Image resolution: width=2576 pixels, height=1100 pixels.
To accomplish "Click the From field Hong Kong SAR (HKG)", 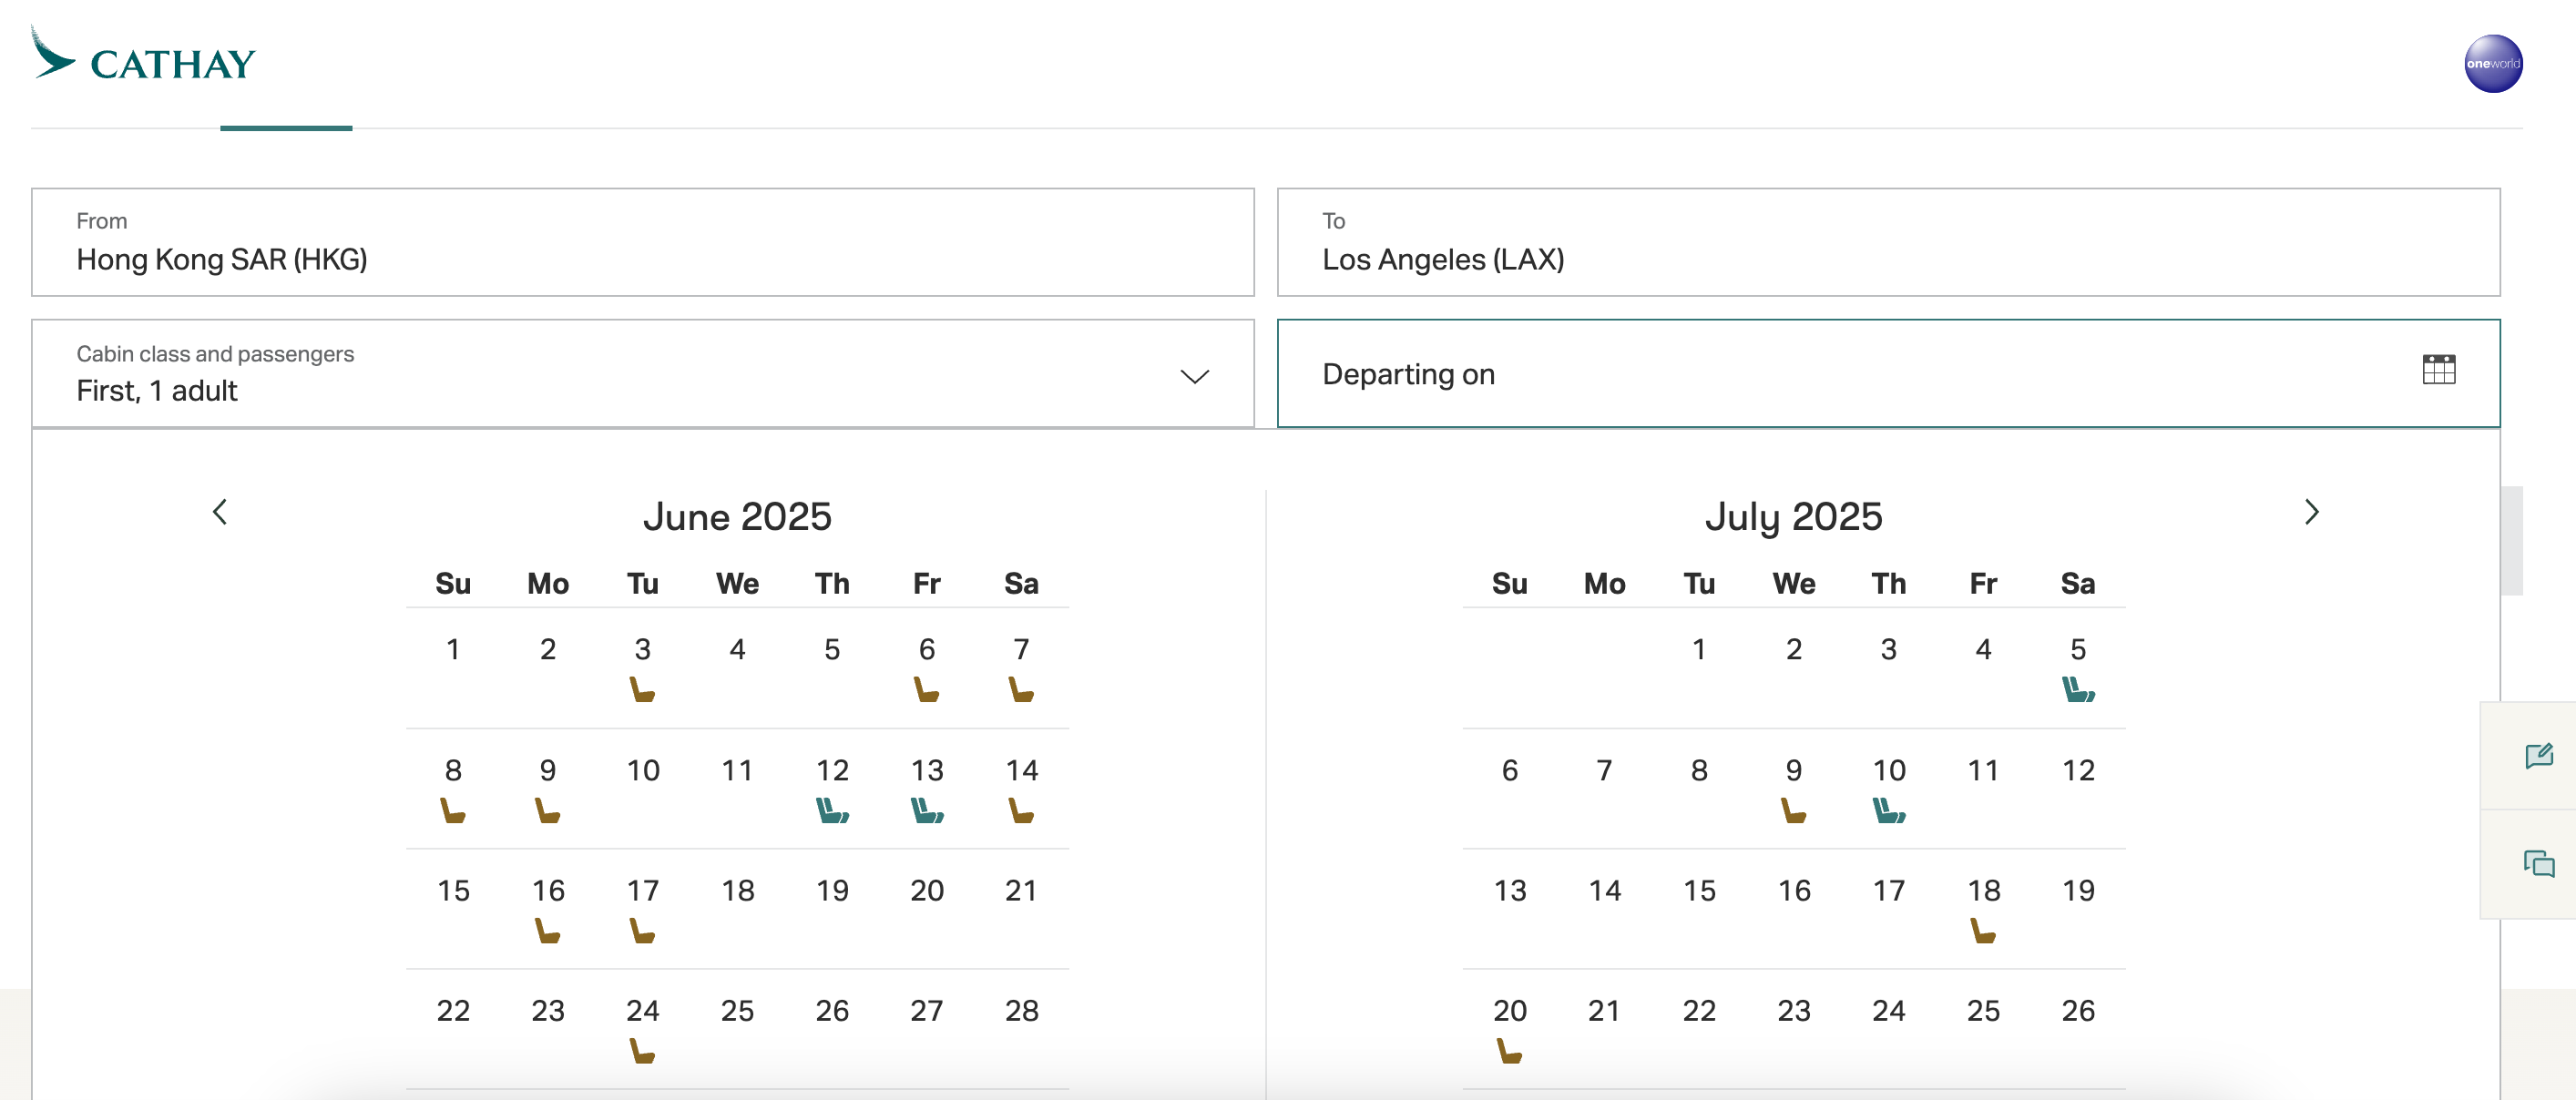I will click(642, 242).
